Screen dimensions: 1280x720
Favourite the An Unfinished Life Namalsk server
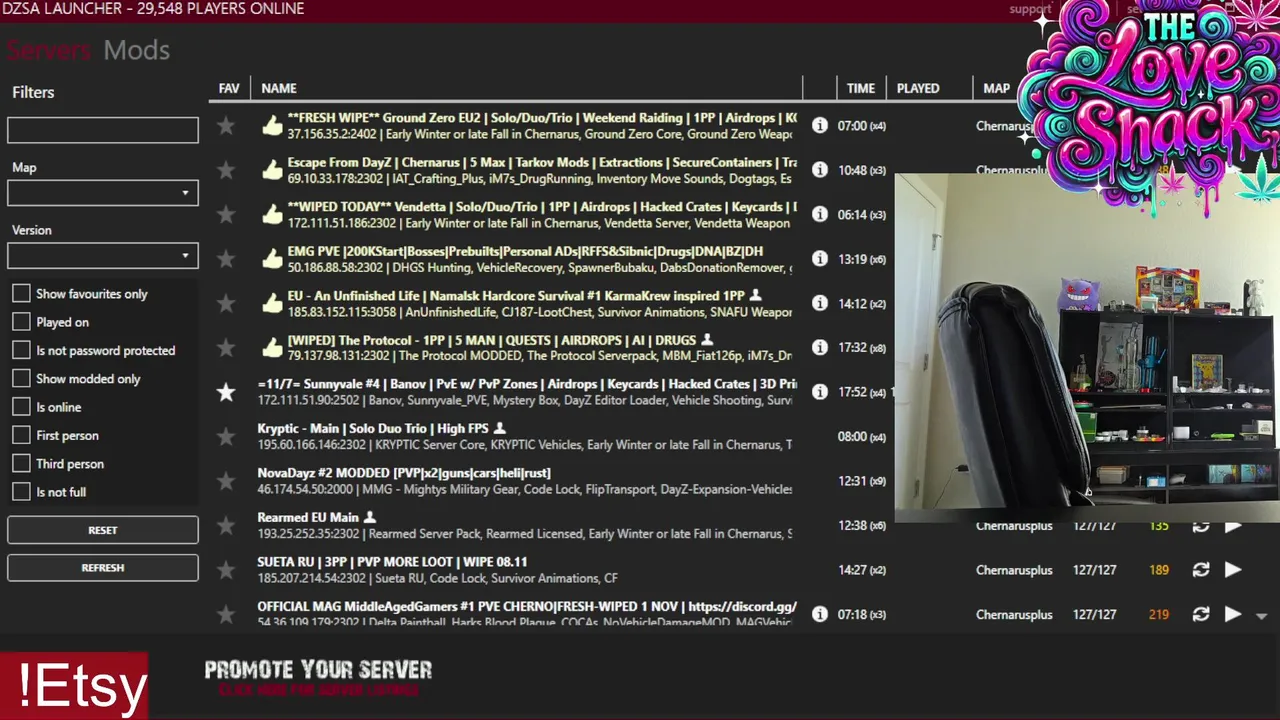226,303
